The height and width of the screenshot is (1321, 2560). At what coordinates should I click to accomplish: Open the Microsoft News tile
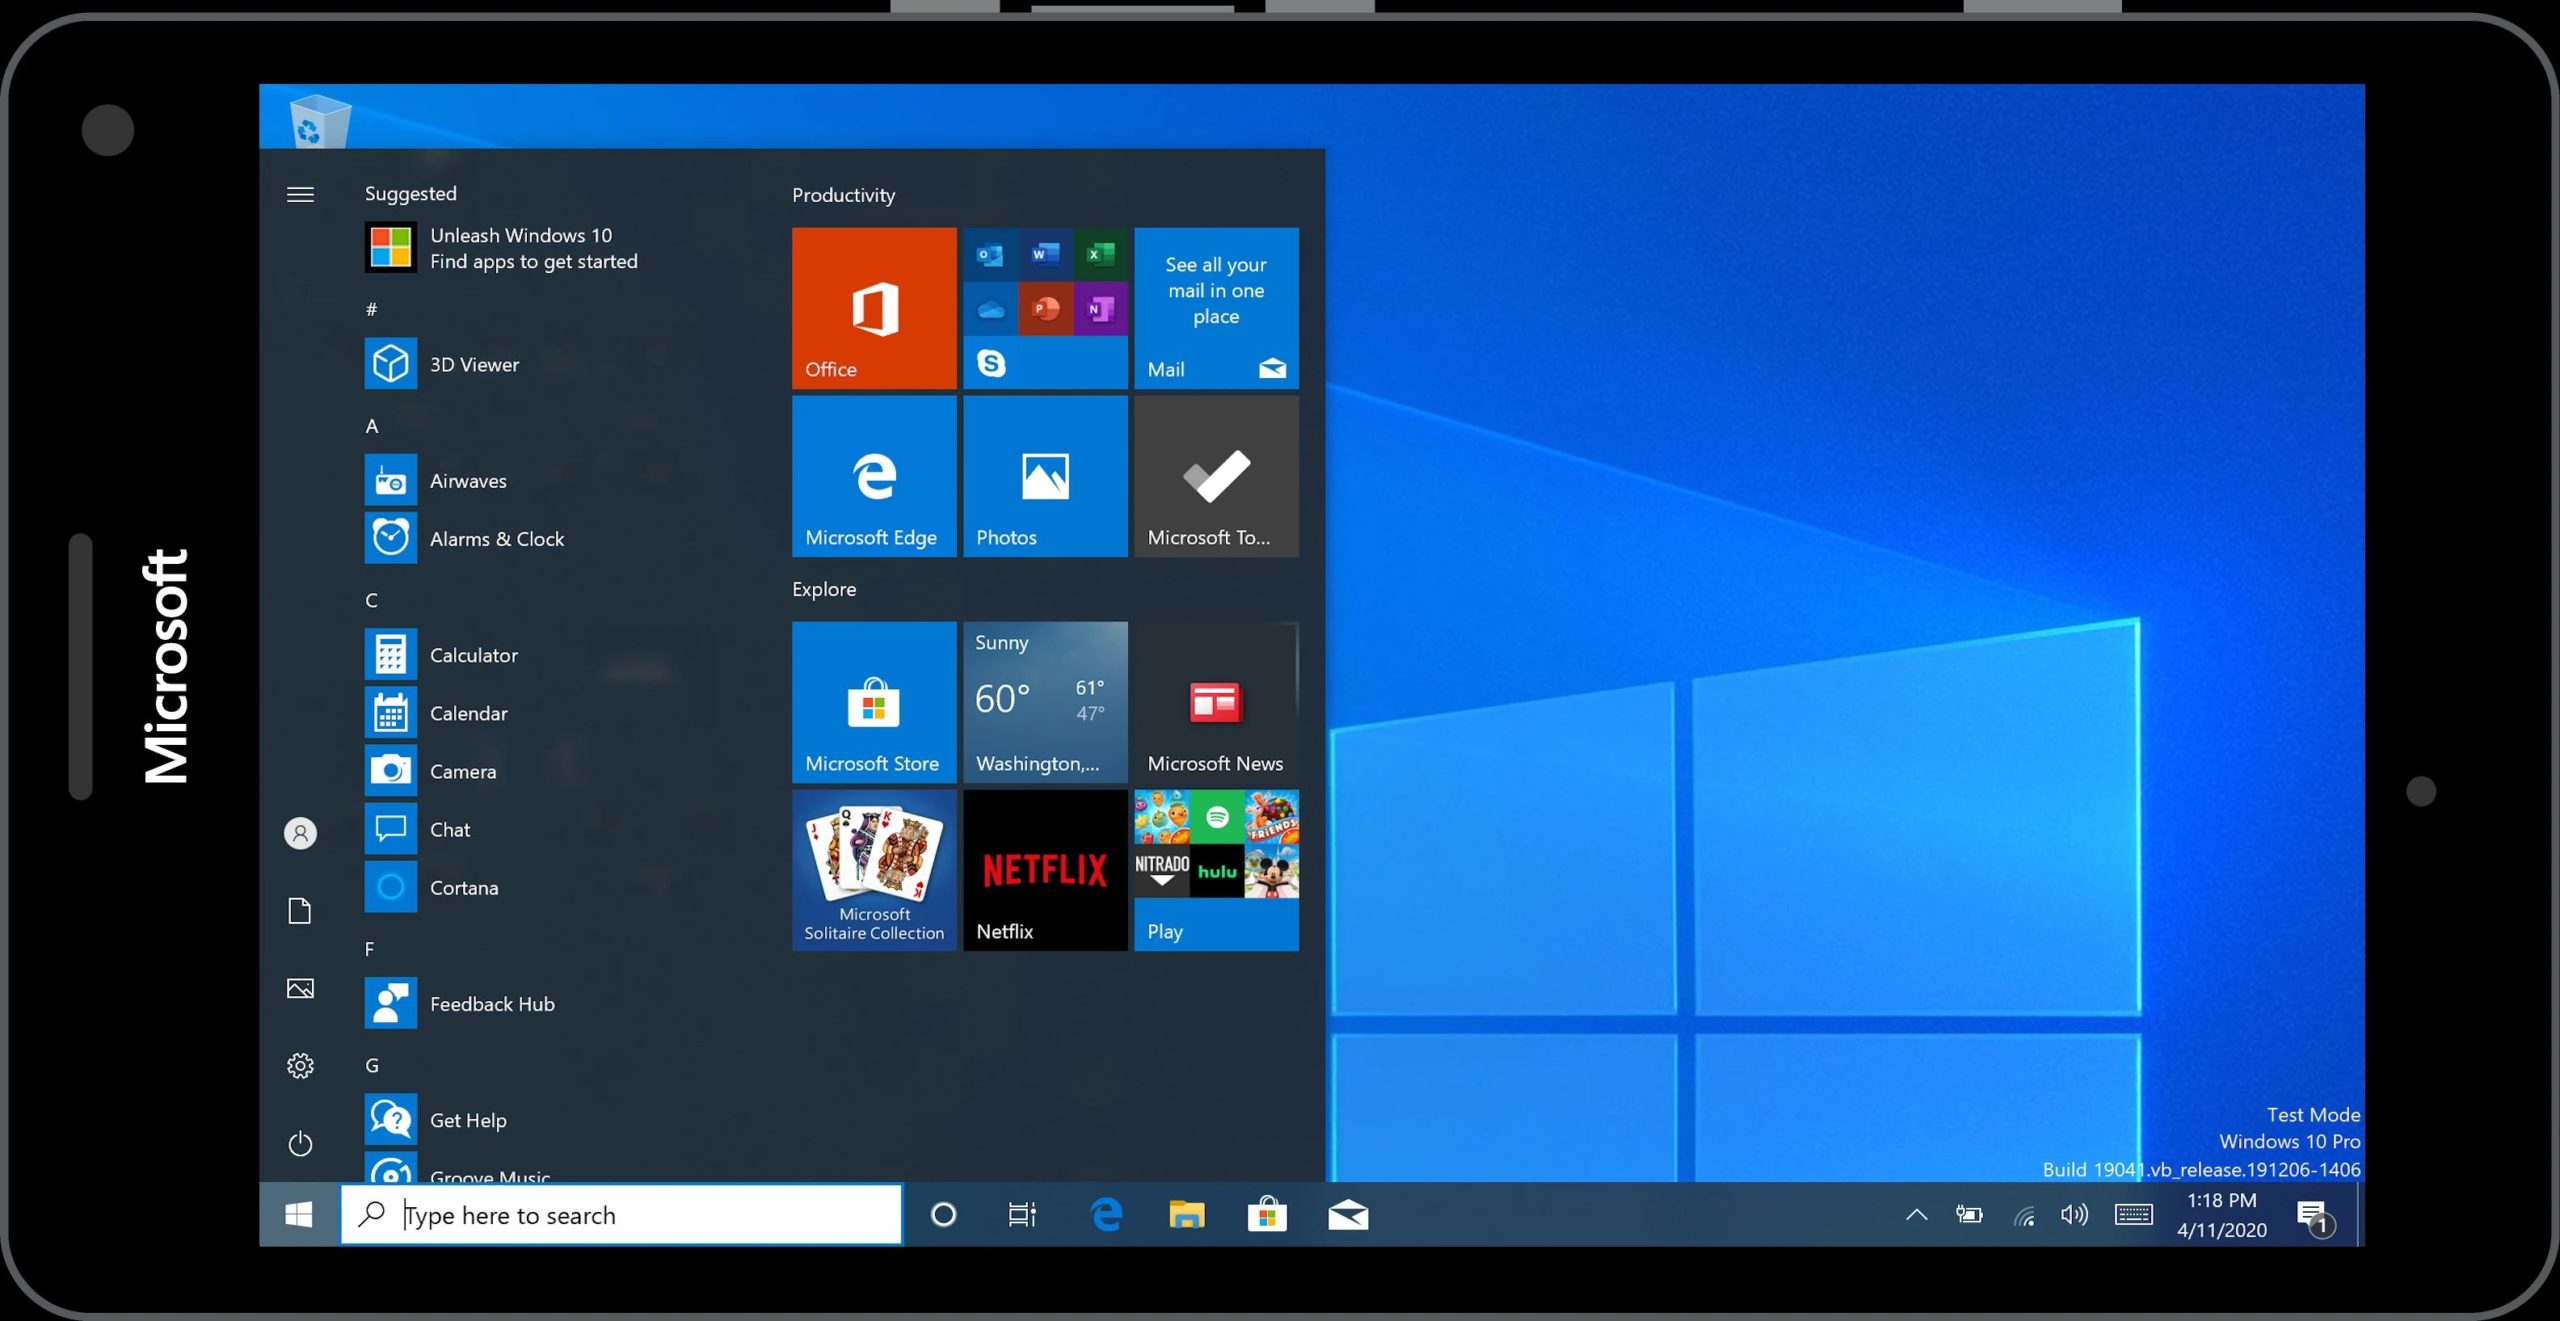tap(1215, 701)
